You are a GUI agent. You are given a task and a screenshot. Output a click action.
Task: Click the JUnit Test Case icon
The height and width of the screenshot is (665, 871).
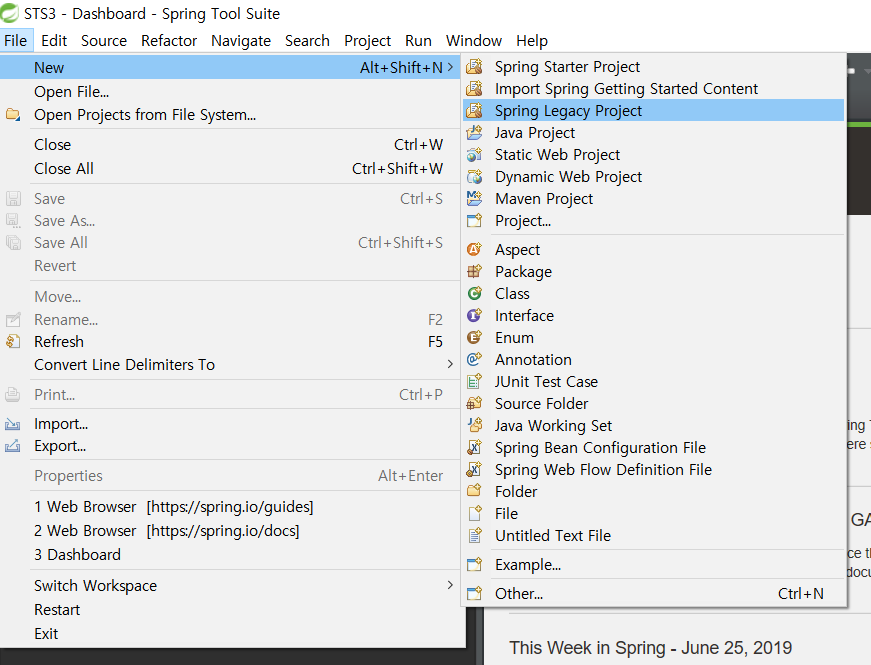474,382
